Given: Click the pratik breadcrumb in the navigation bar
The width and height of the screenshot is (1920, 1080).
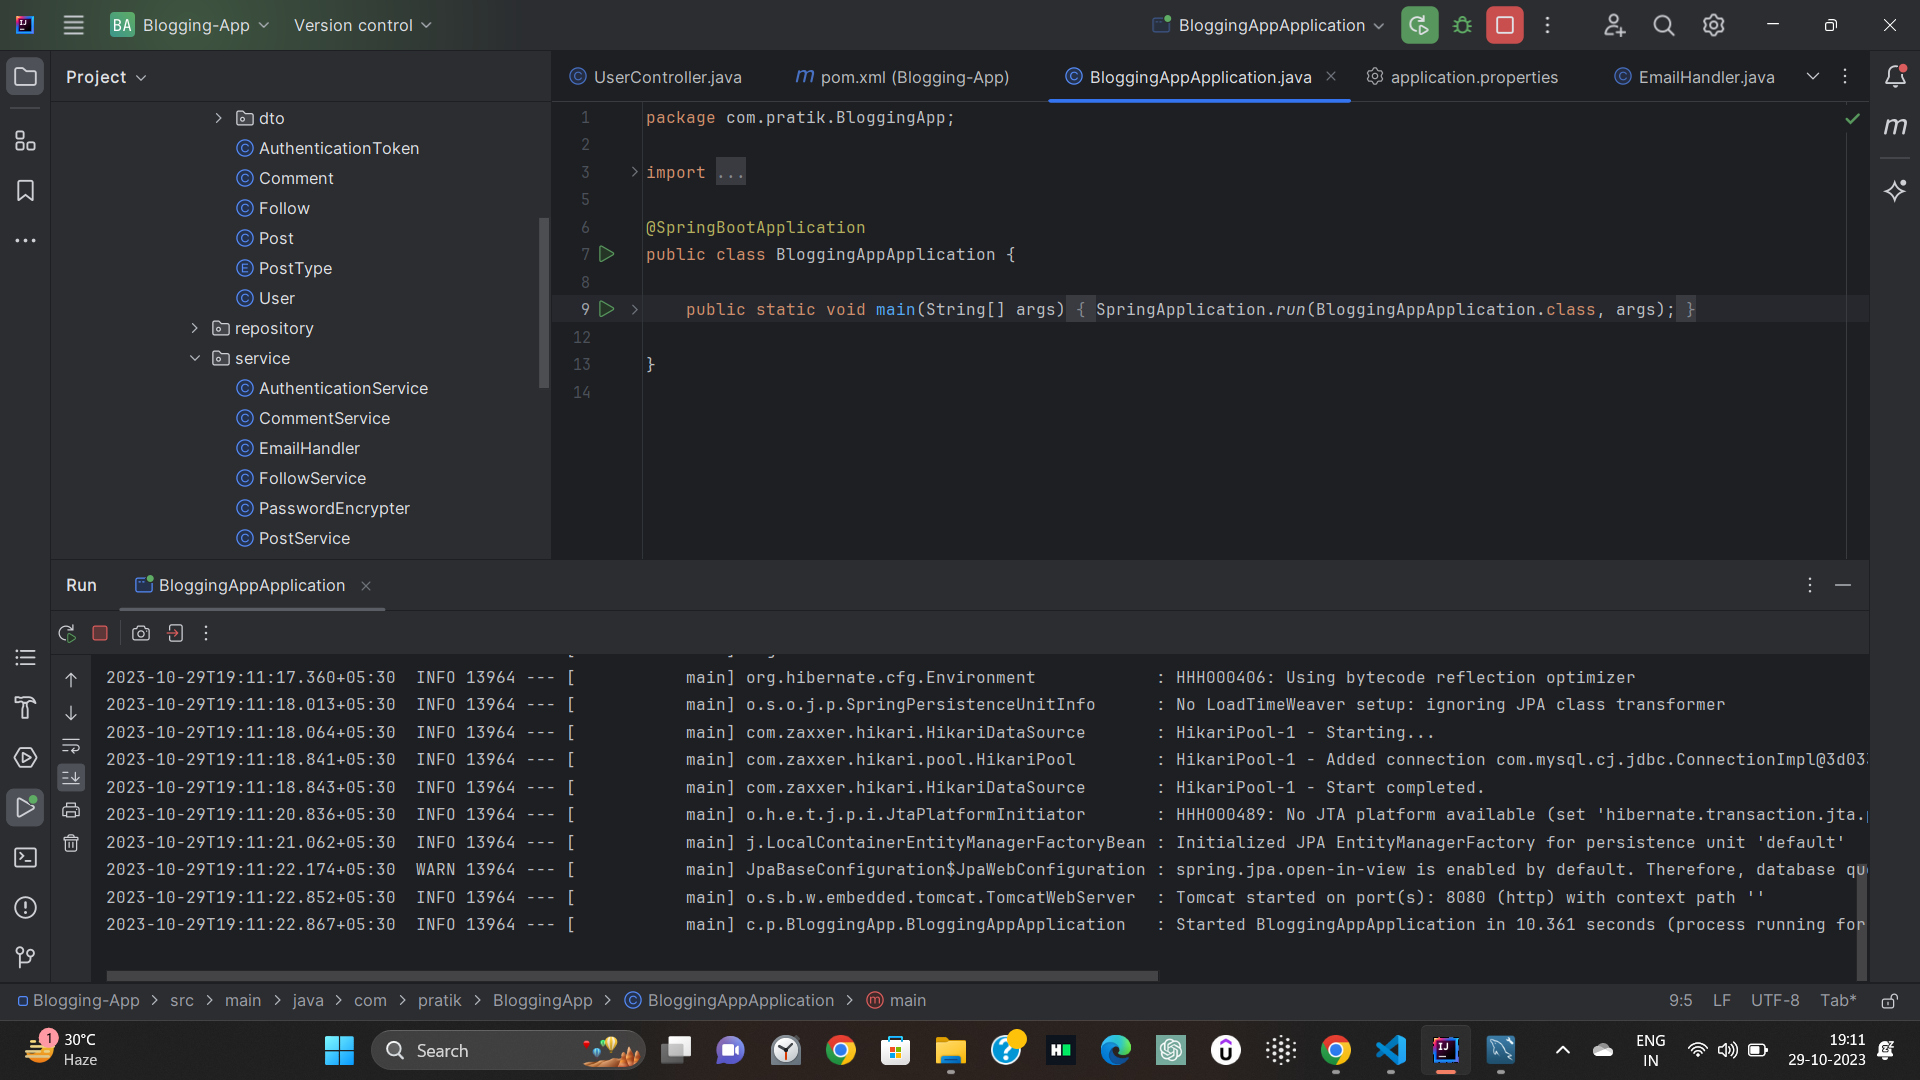Looking at the screenshot, I should coord(439,1000).
